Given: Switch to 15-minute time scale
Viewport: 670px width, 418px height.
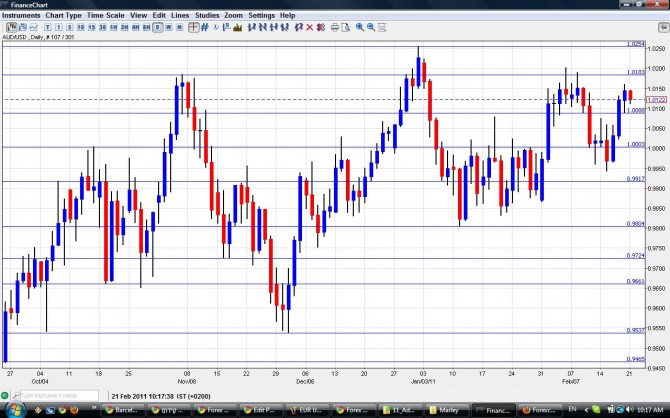Looking at the screenshot, I should 91,27.
